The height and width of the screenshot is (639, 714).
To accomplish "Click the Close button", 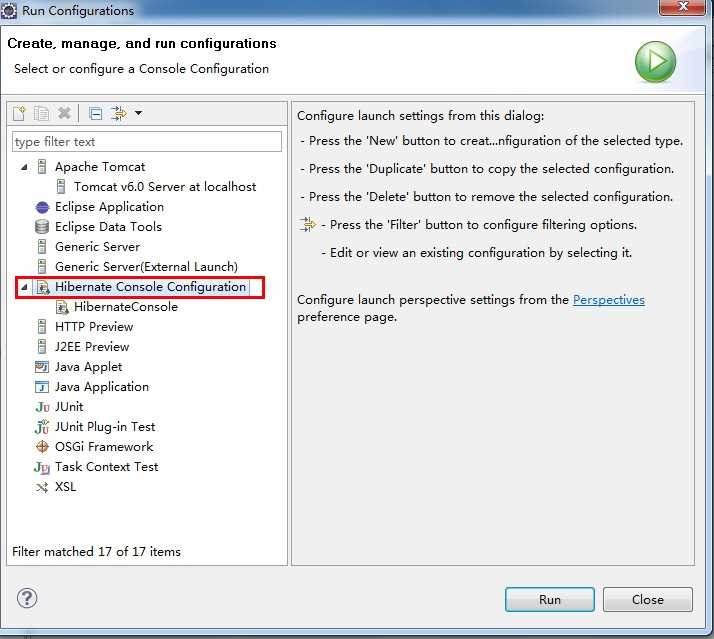I will coord(648,599).
